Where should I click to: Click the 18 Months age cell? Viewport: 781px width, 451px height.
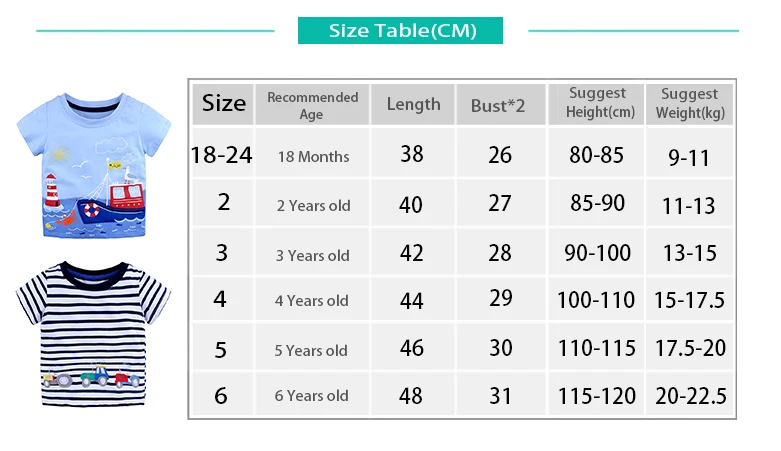[312, 152]
